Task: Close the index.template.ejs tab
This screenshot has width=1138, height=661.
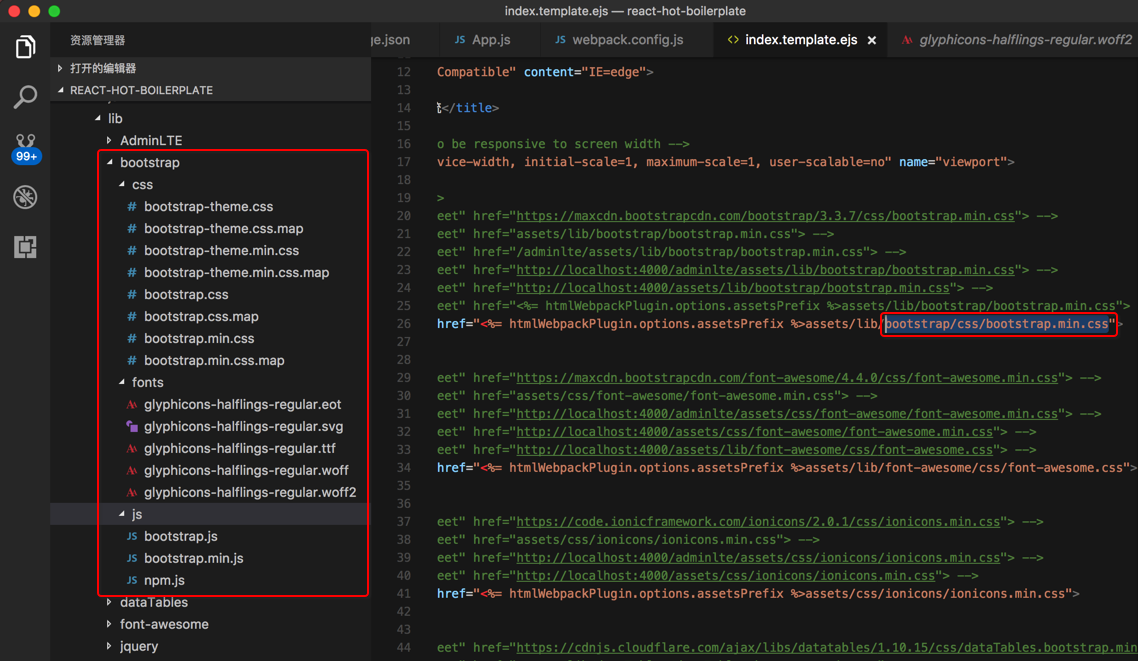Action: pyautogui.click(x=872, y=41)
